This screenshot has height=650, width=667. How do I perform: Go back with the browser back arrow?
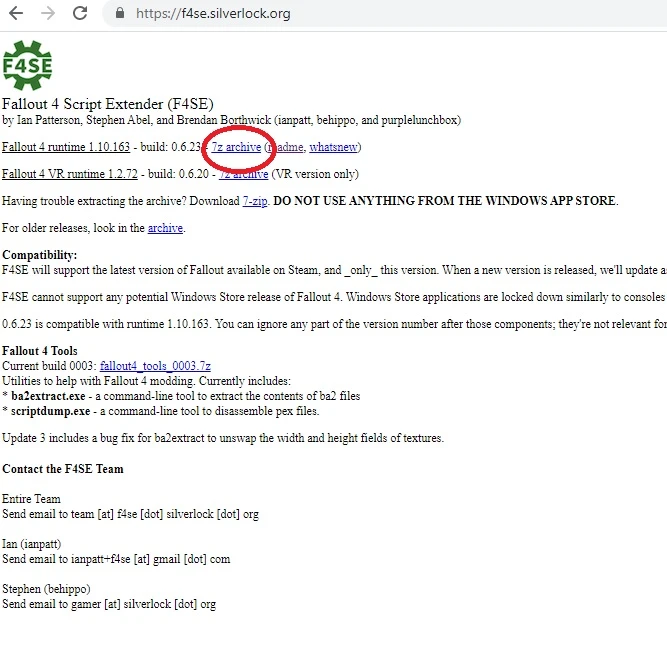[x=16, y=13]
